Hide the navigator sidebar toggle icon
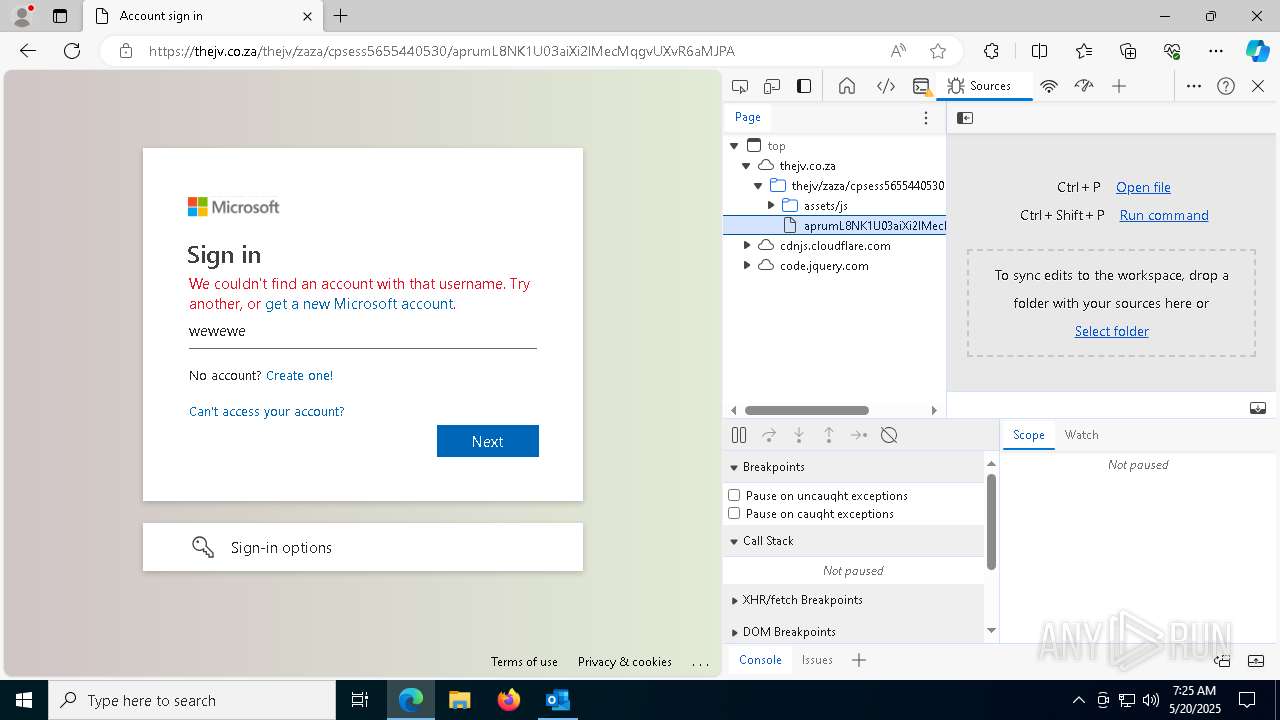The height and width of the screenshot is (720, 1280). (965, 118)
